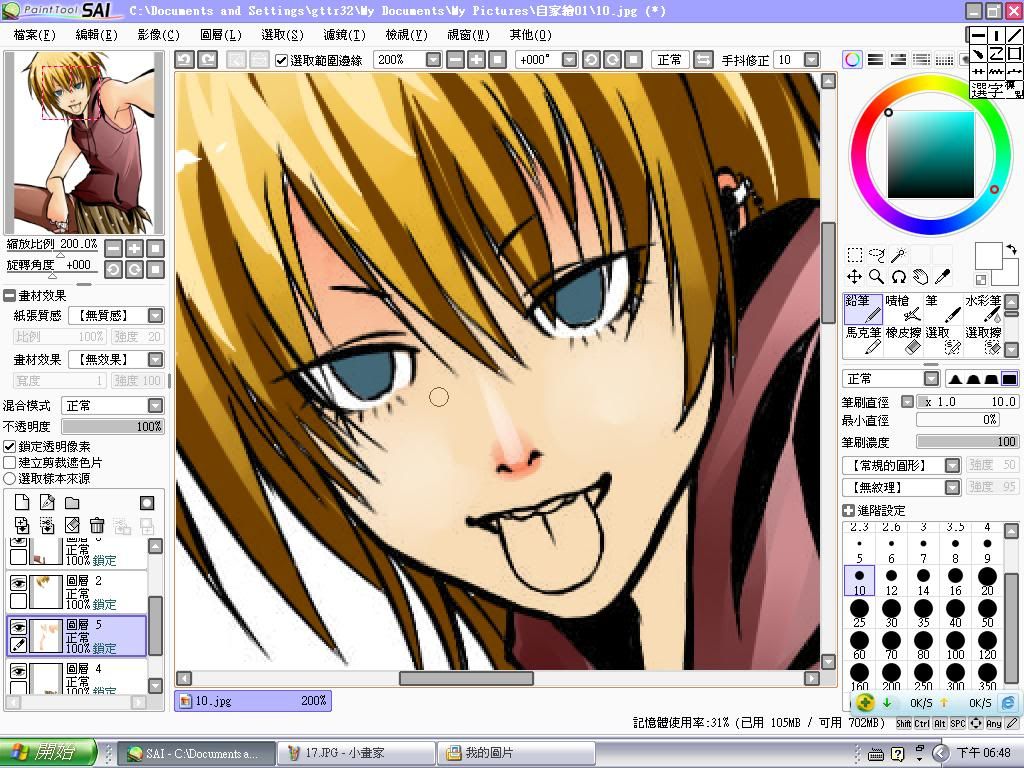Select the eyedropper tool

942,277
